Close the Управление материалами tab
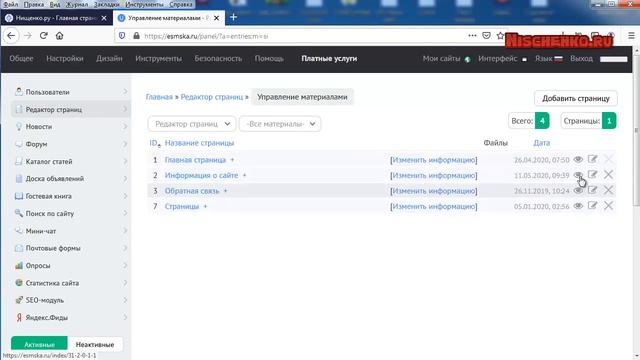The height and width of the screenshot is (360, 640). pos(216,18)
